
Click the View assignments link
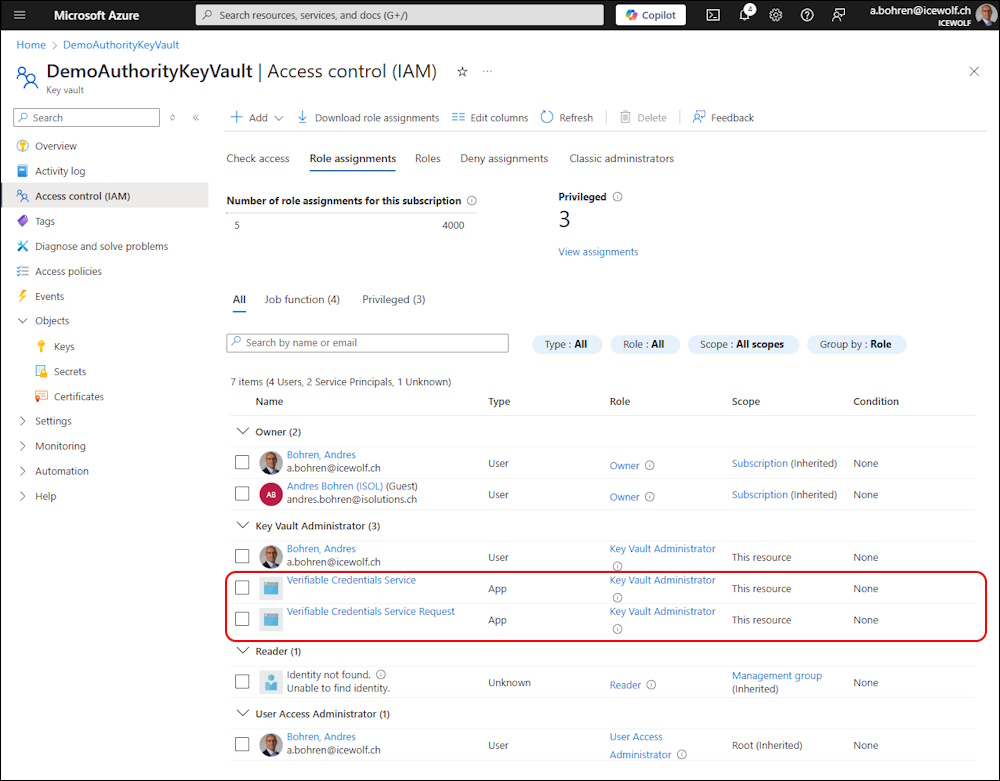[x=598, y=252]
